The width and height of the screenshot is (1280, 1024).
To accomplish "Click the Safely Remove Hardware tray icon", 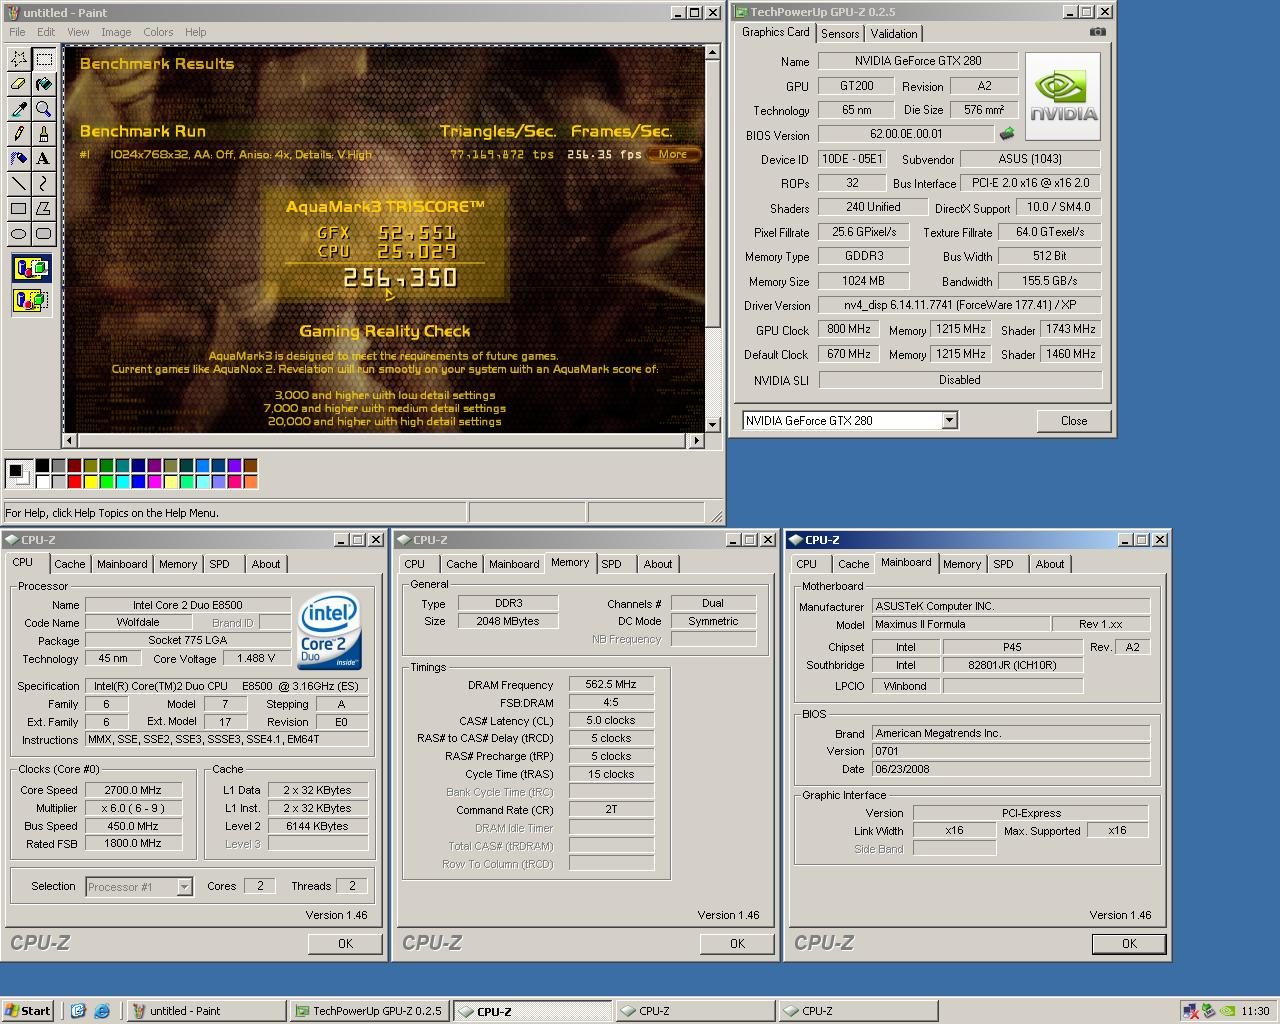I will click(x=1208, y=1011).
